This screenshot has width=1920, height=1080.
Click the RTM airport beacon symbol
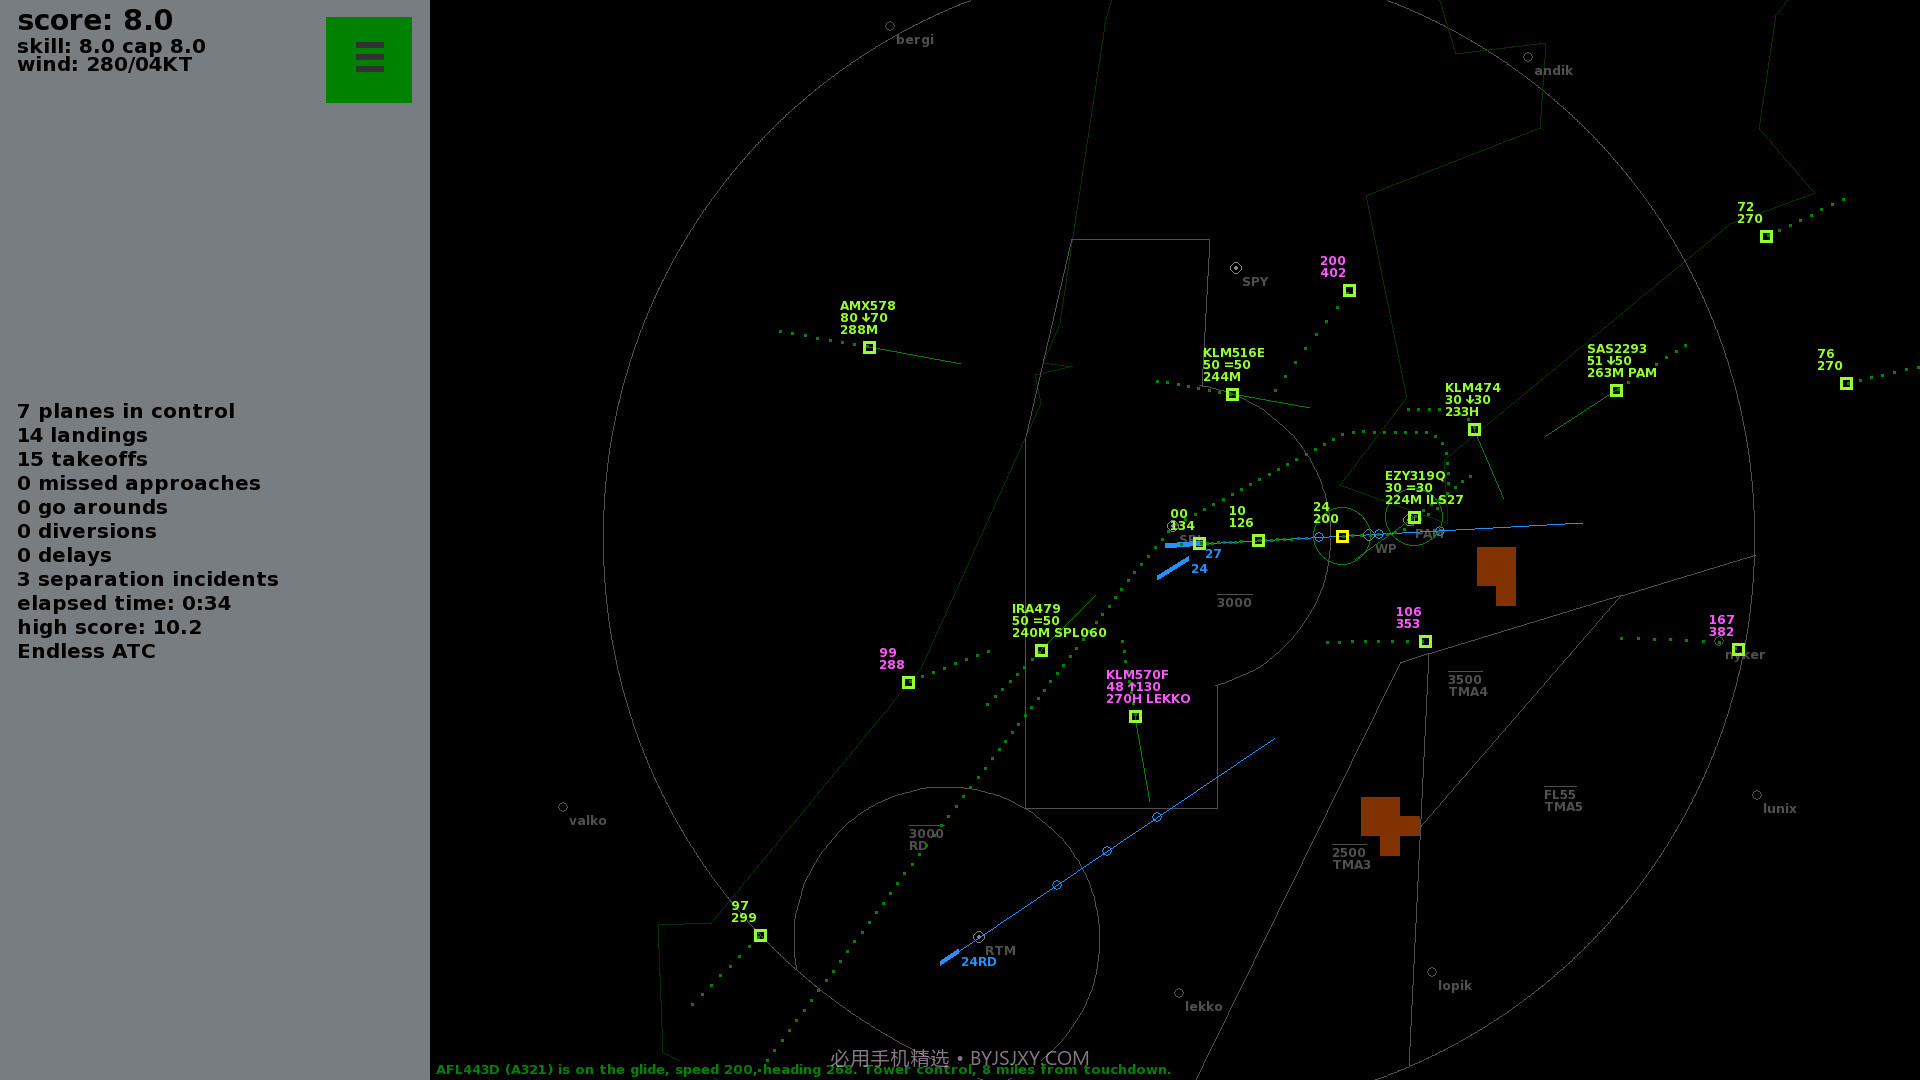click(x=979, y=937)
